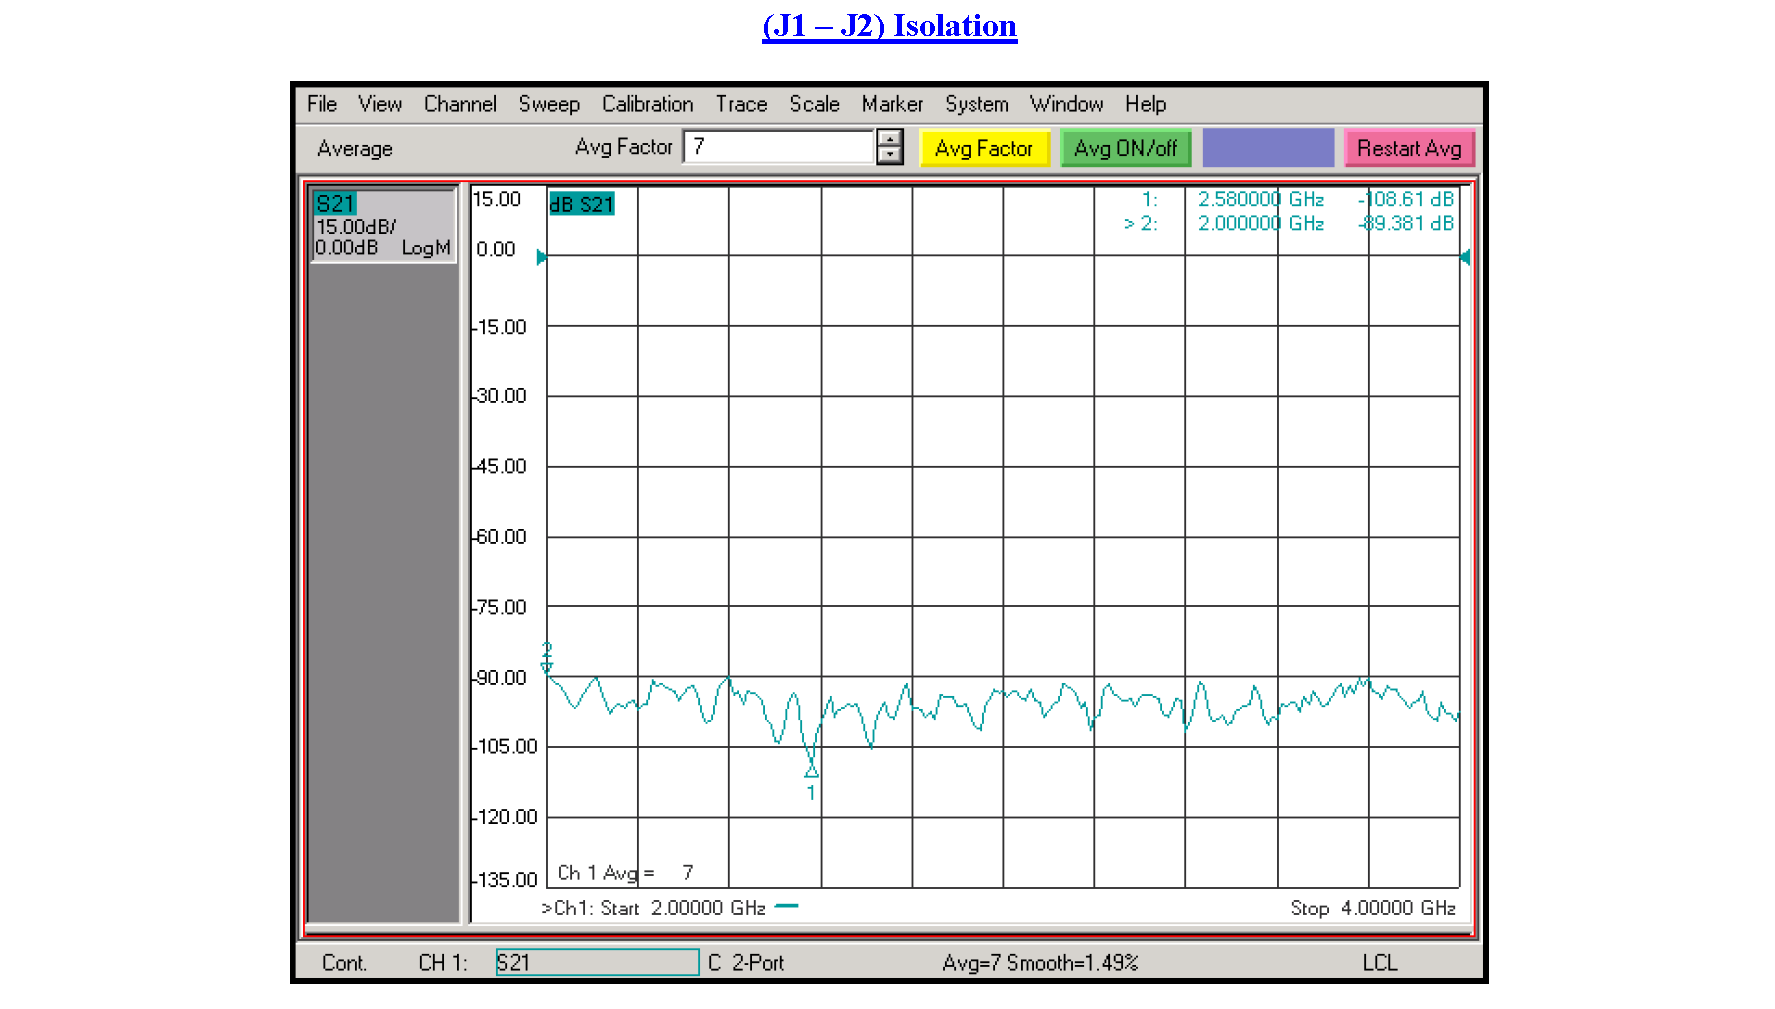Screen dimensions: 1775x1009
Task: Click the dB S21 trace title
Action: pos(581,203)
